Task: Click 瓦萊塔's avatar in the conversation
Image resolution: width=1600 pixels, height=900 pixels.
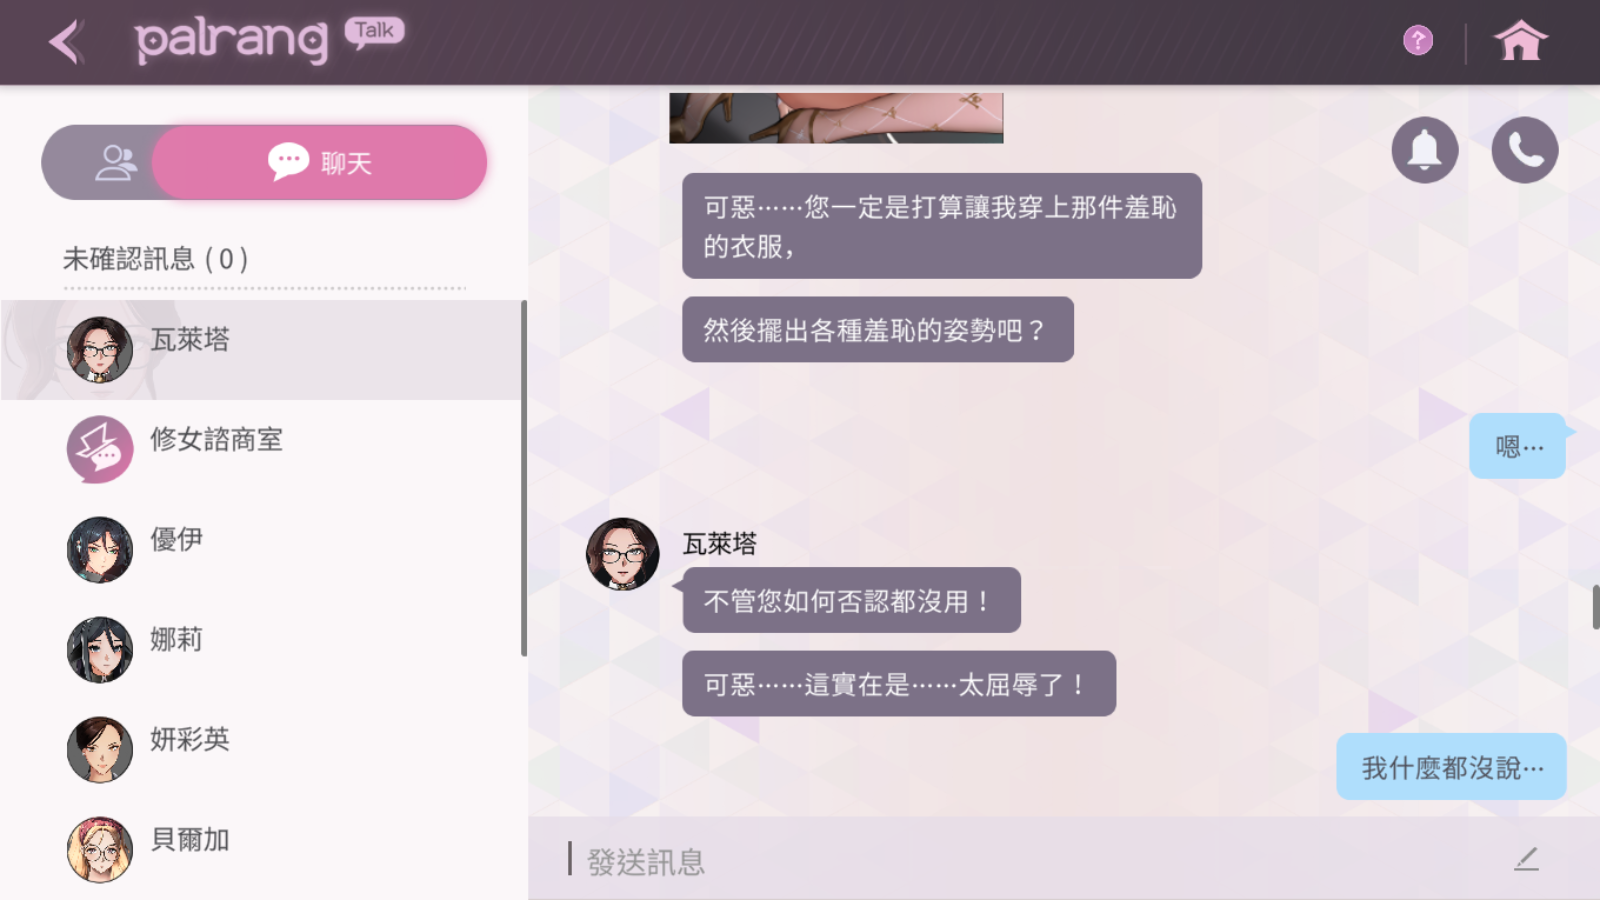Action: pos(623,554)
